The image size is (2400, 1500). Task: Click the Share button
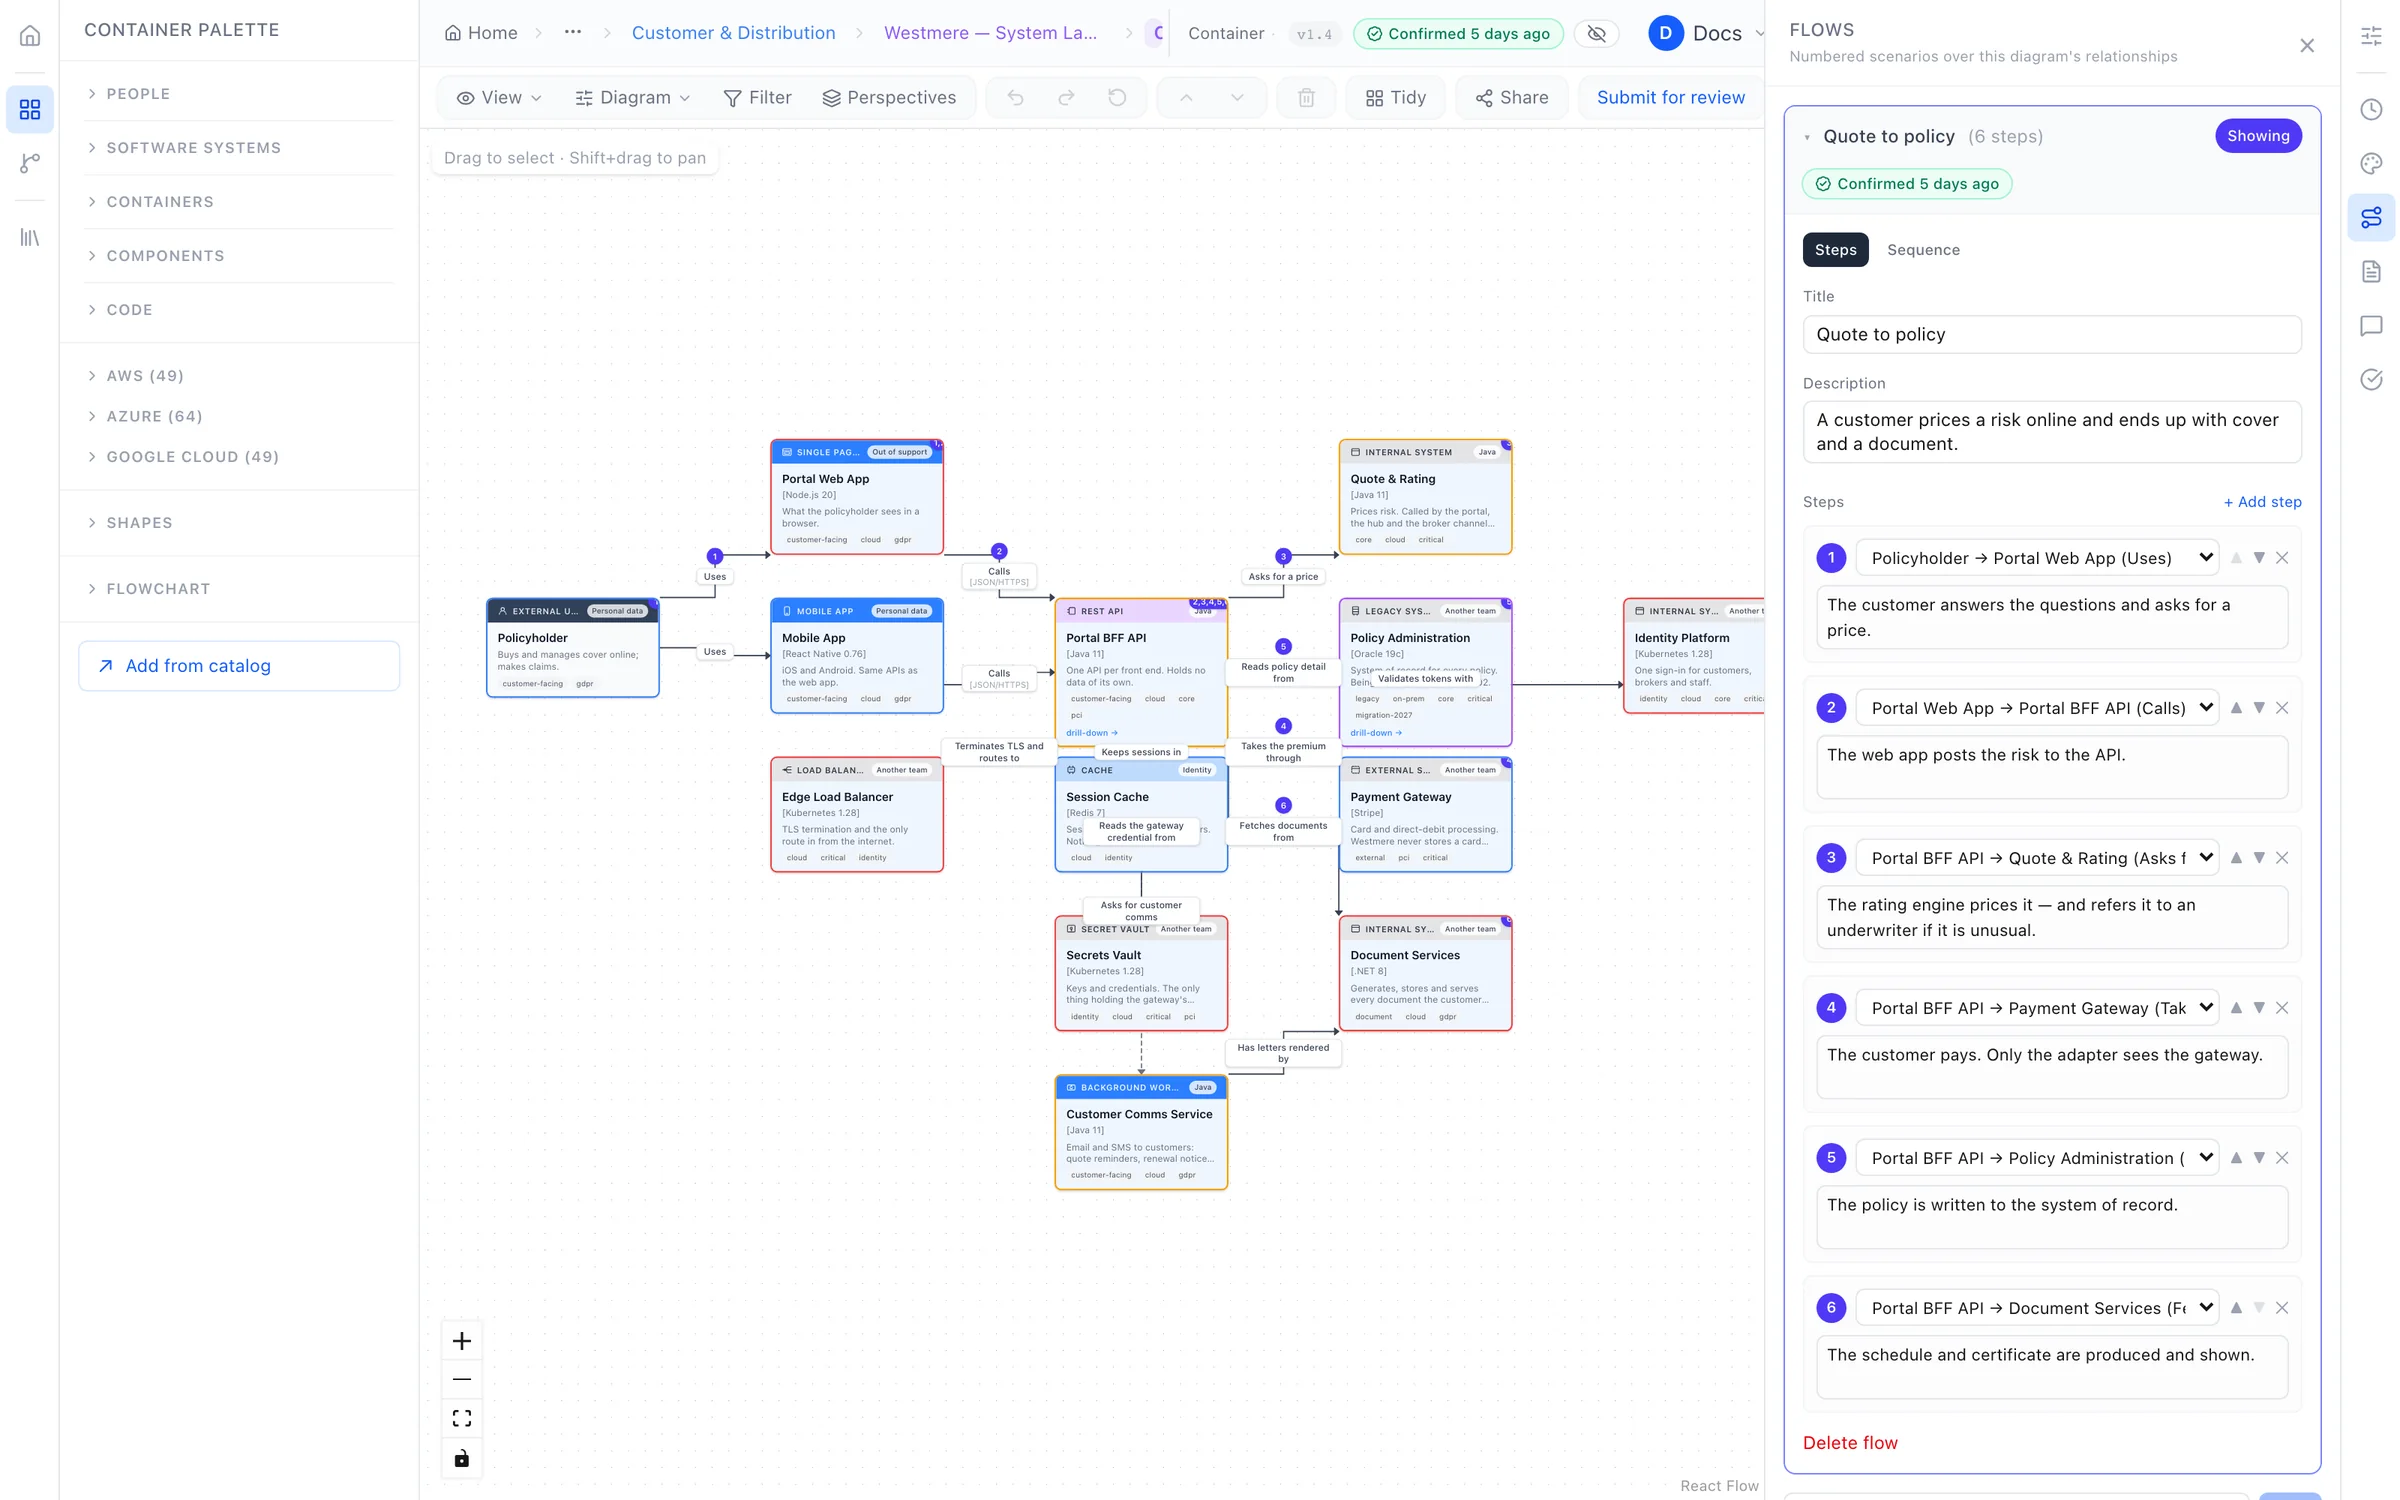coord(1511,97)
